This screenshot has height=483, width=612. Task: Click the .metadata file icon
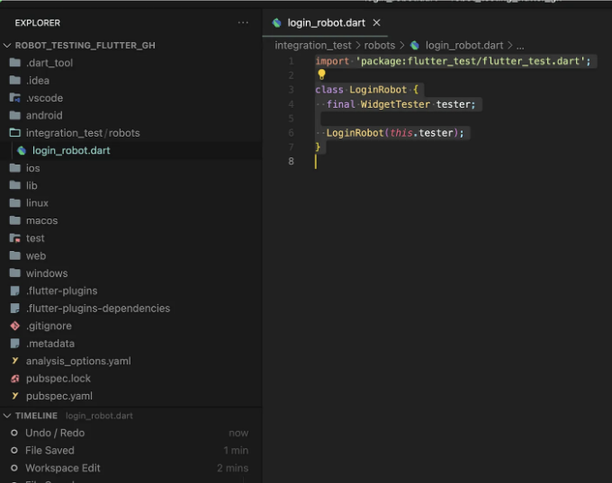coord(15,343)
